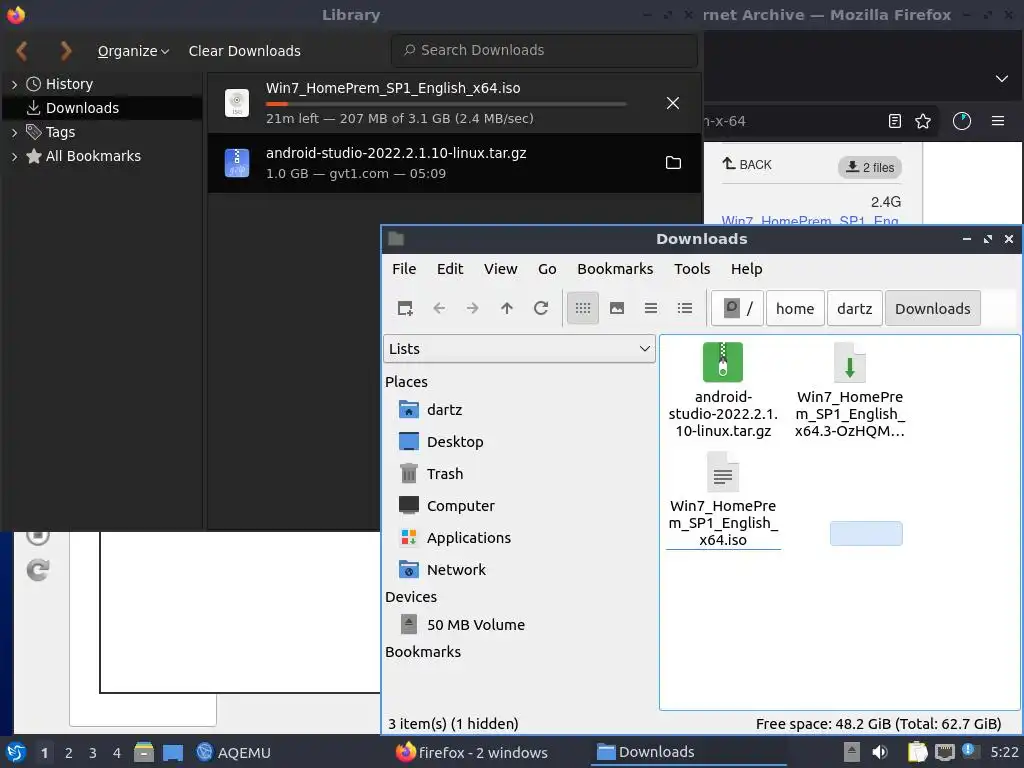Viewport: 1024px width, 768px height.
Task: Expand Firefox tab list chevron
Action: point(1001,79)
